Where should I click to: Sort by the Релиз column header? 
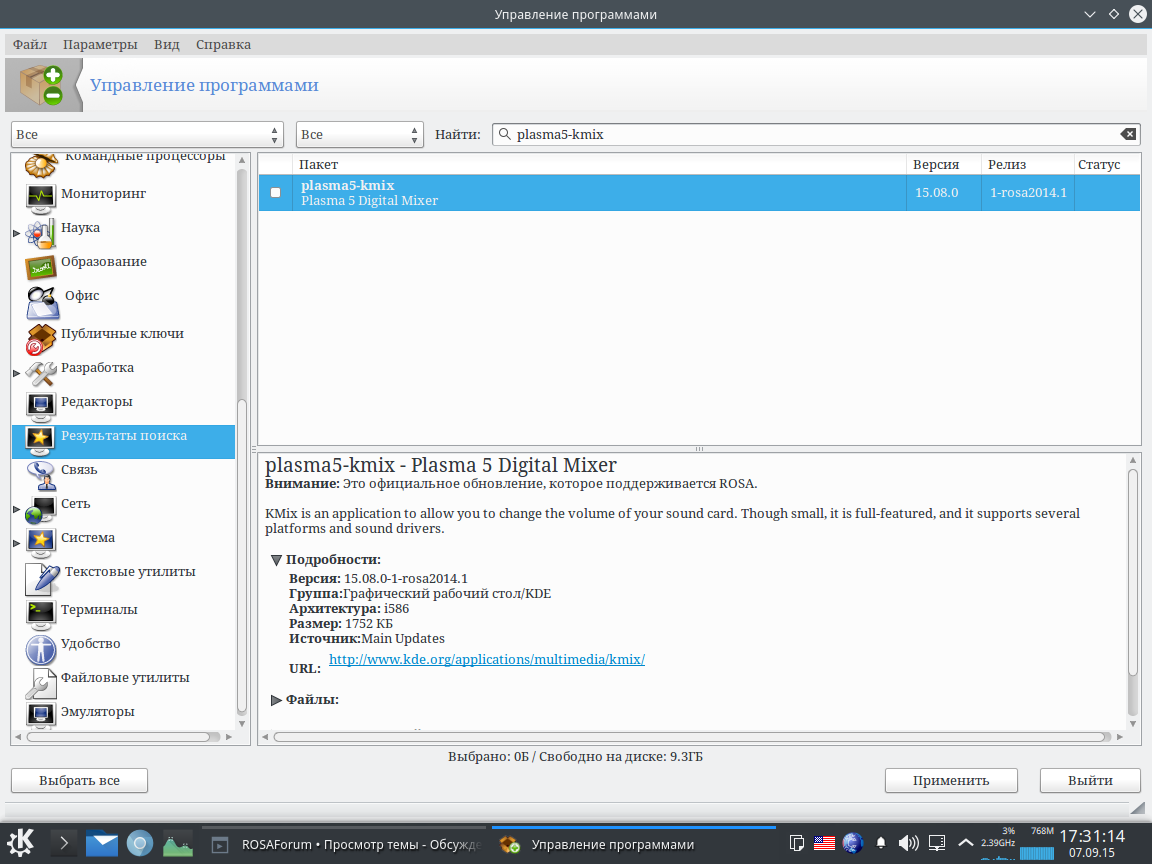[1028, 165]
